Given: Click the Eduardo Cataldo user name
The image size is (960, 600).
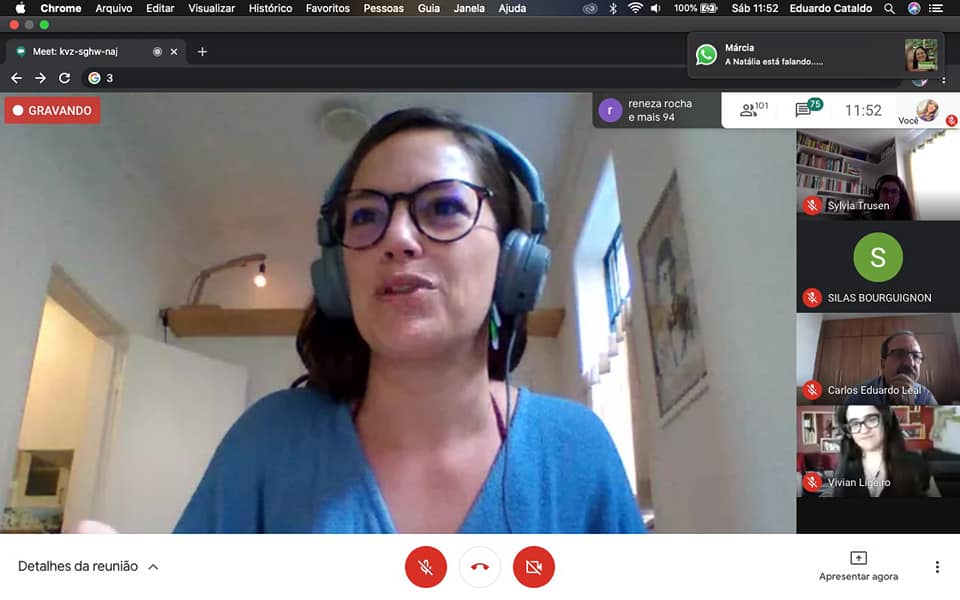Looking at the screenshot, I should (x=830, y=8).
